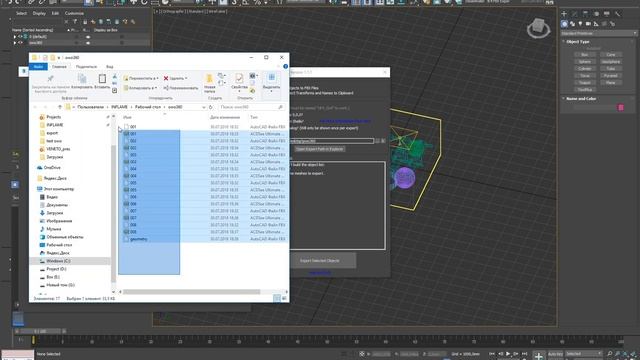640x360 pixels.
Task: Open the Select (Выделить) ribbon dropdown
Action: click(x=271, y=82)
